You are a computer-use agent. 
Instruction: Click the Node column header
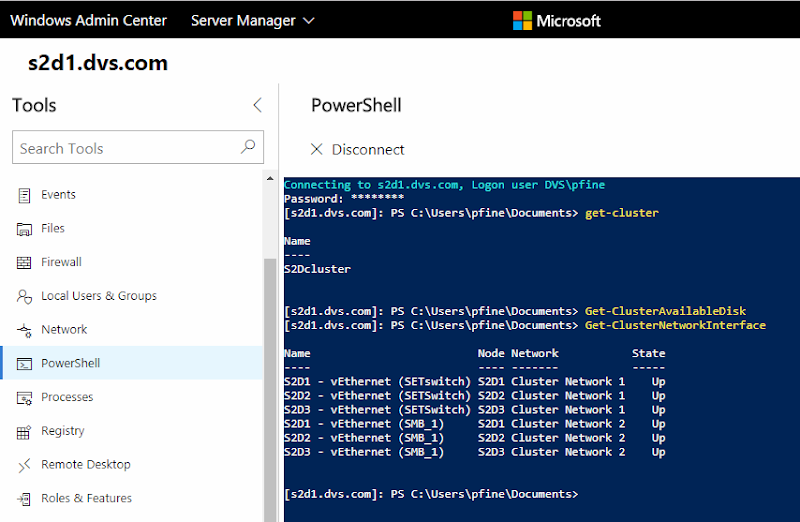491,353
